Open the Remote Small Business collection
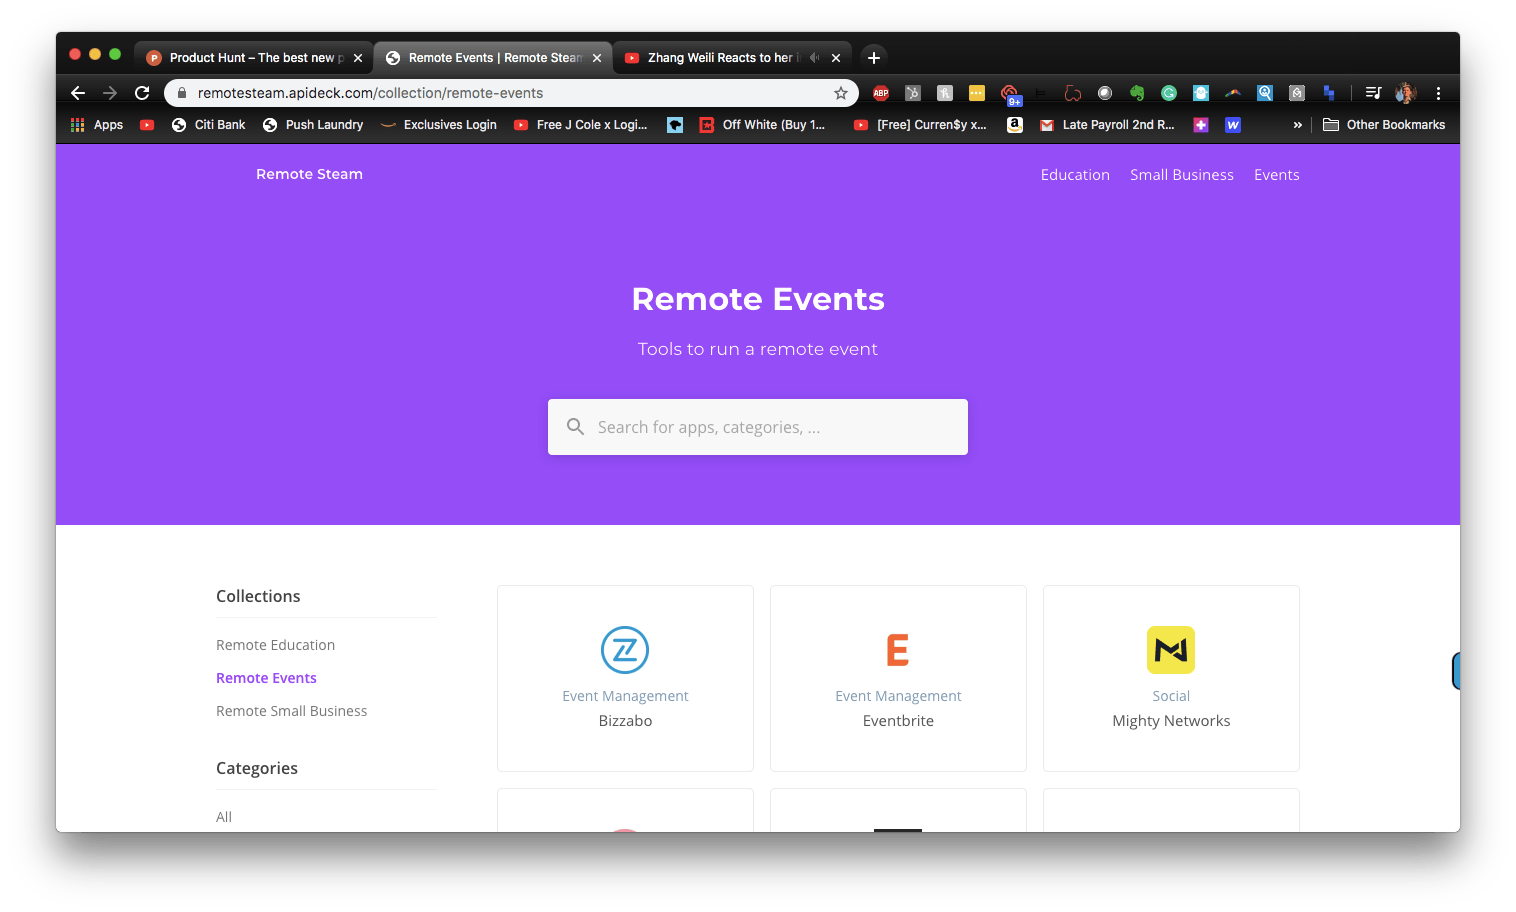This screenshot has width=1516, height=912. coord(291,711)
